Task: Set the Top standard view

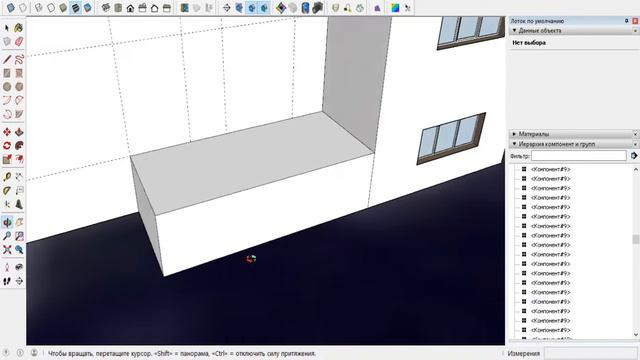Action: coord(118,7)
